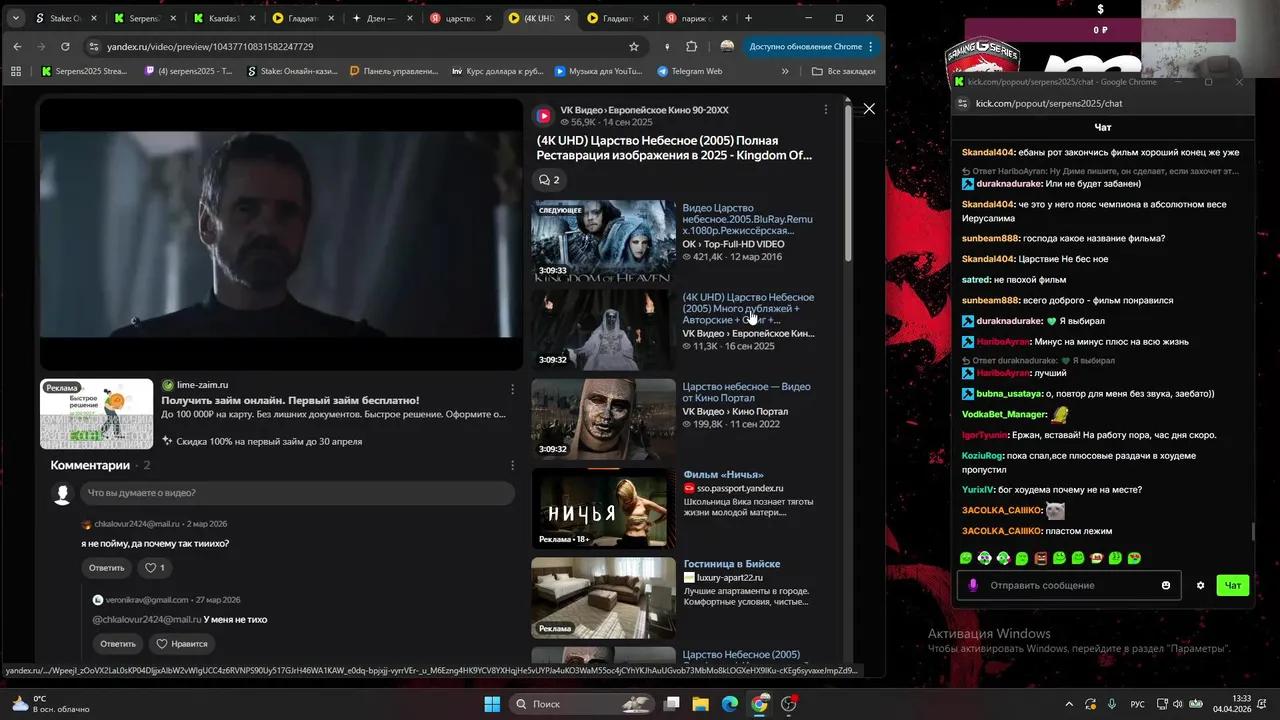The height and width of the screenshot is (720, 1280).
Task: Open (4K UHD) Много дубляжей video title
Action: pos(749,309)
